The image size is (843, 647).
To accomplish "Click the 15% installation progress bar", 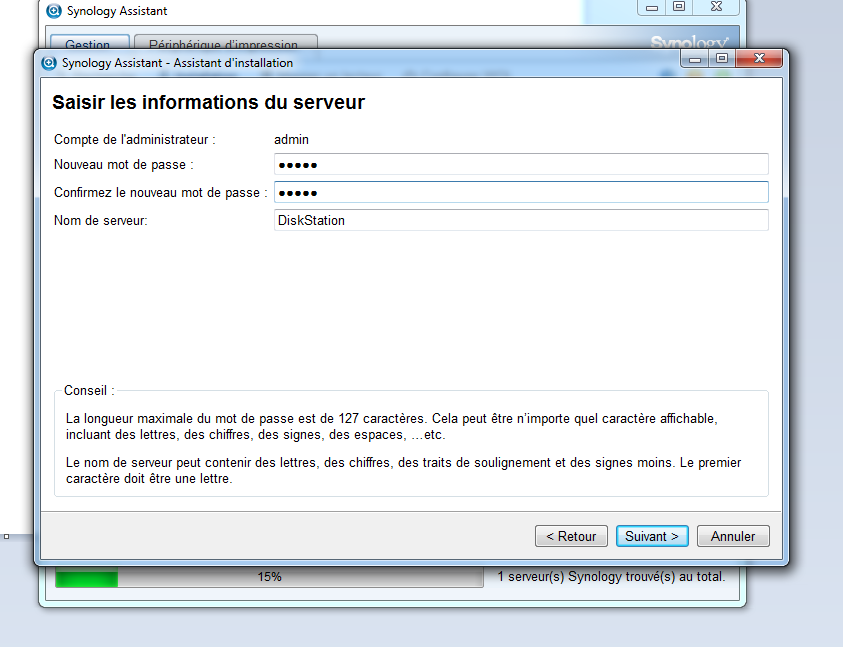I will pyautogui.click(x=269, y=577).
